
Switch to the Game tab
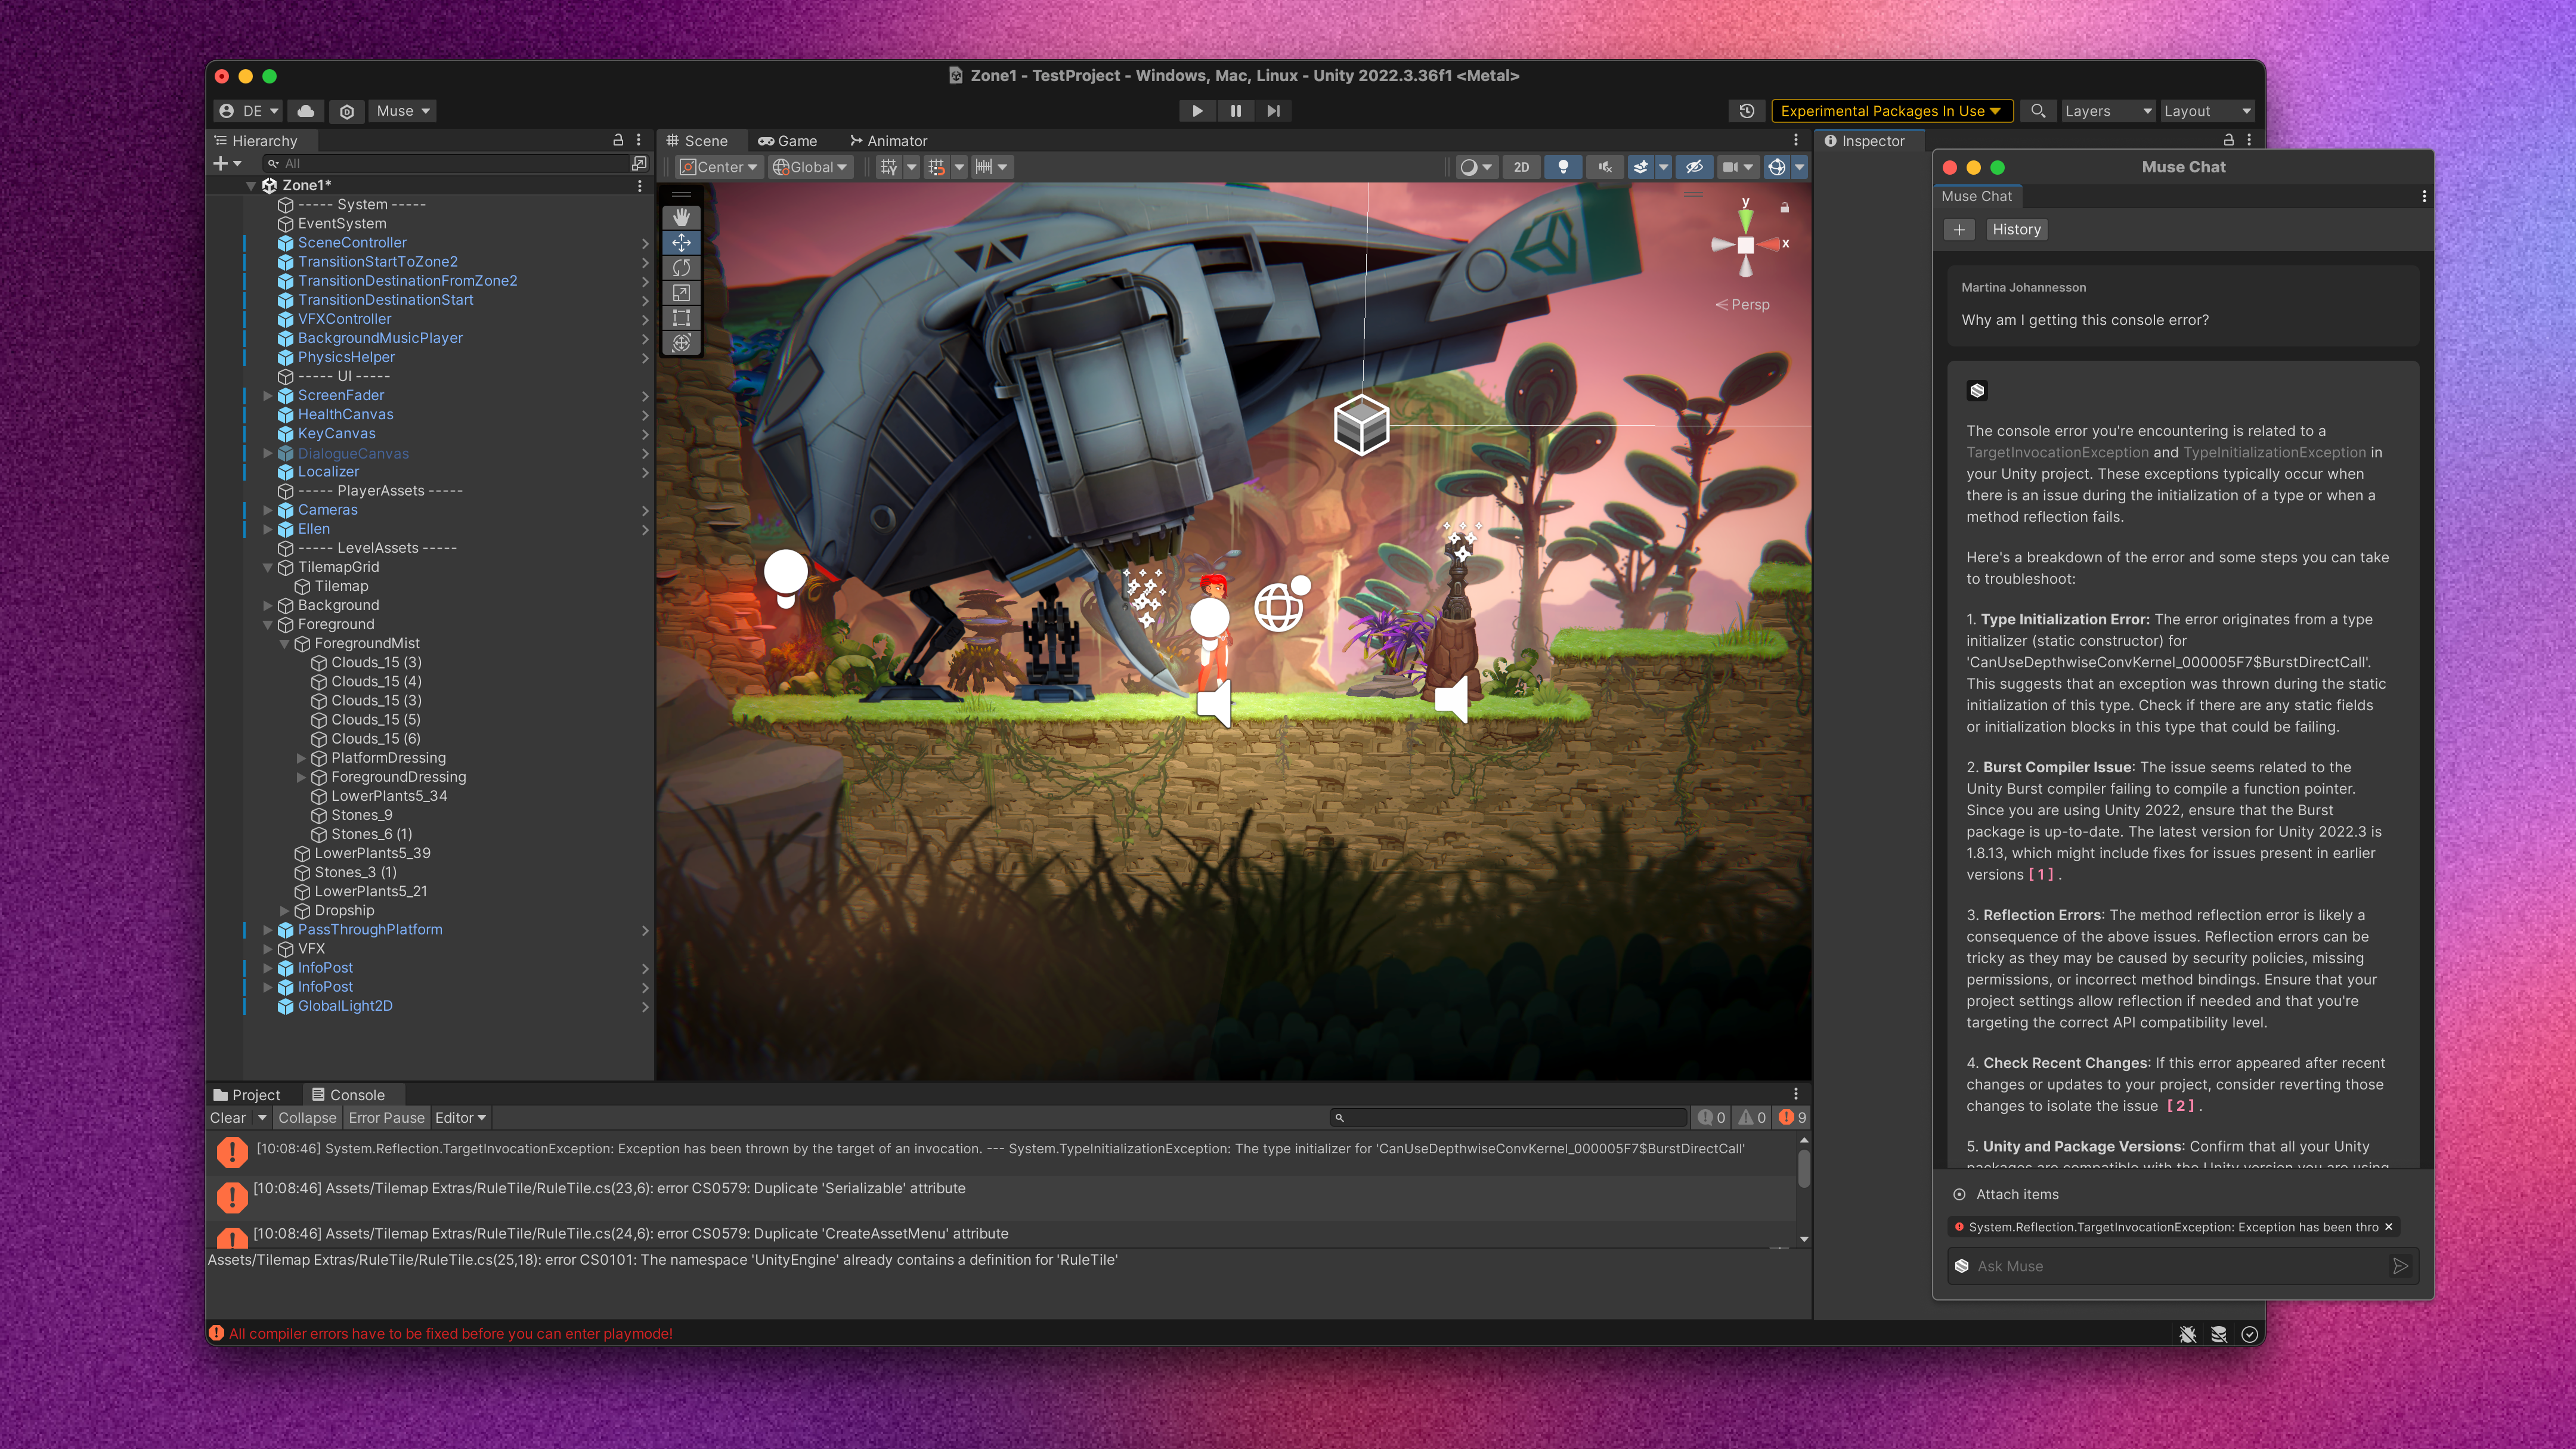pyautogui.click(x=788, y=141)
